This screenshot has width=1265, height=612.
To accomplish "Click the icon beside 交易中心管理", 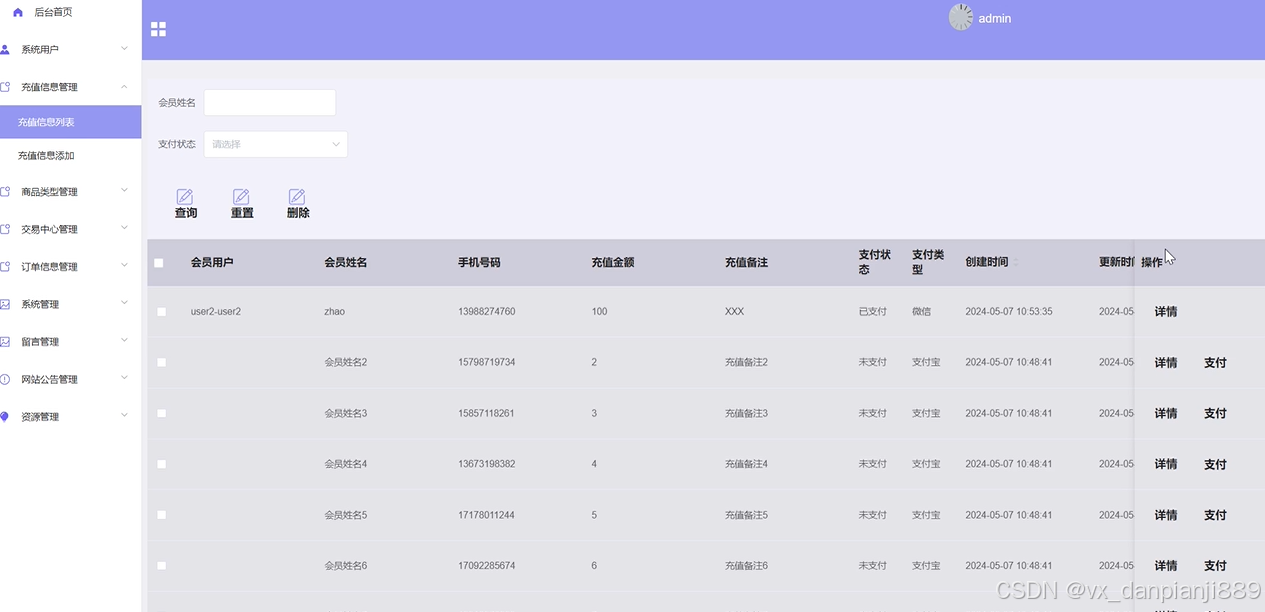I will click(x=5, y=229).
